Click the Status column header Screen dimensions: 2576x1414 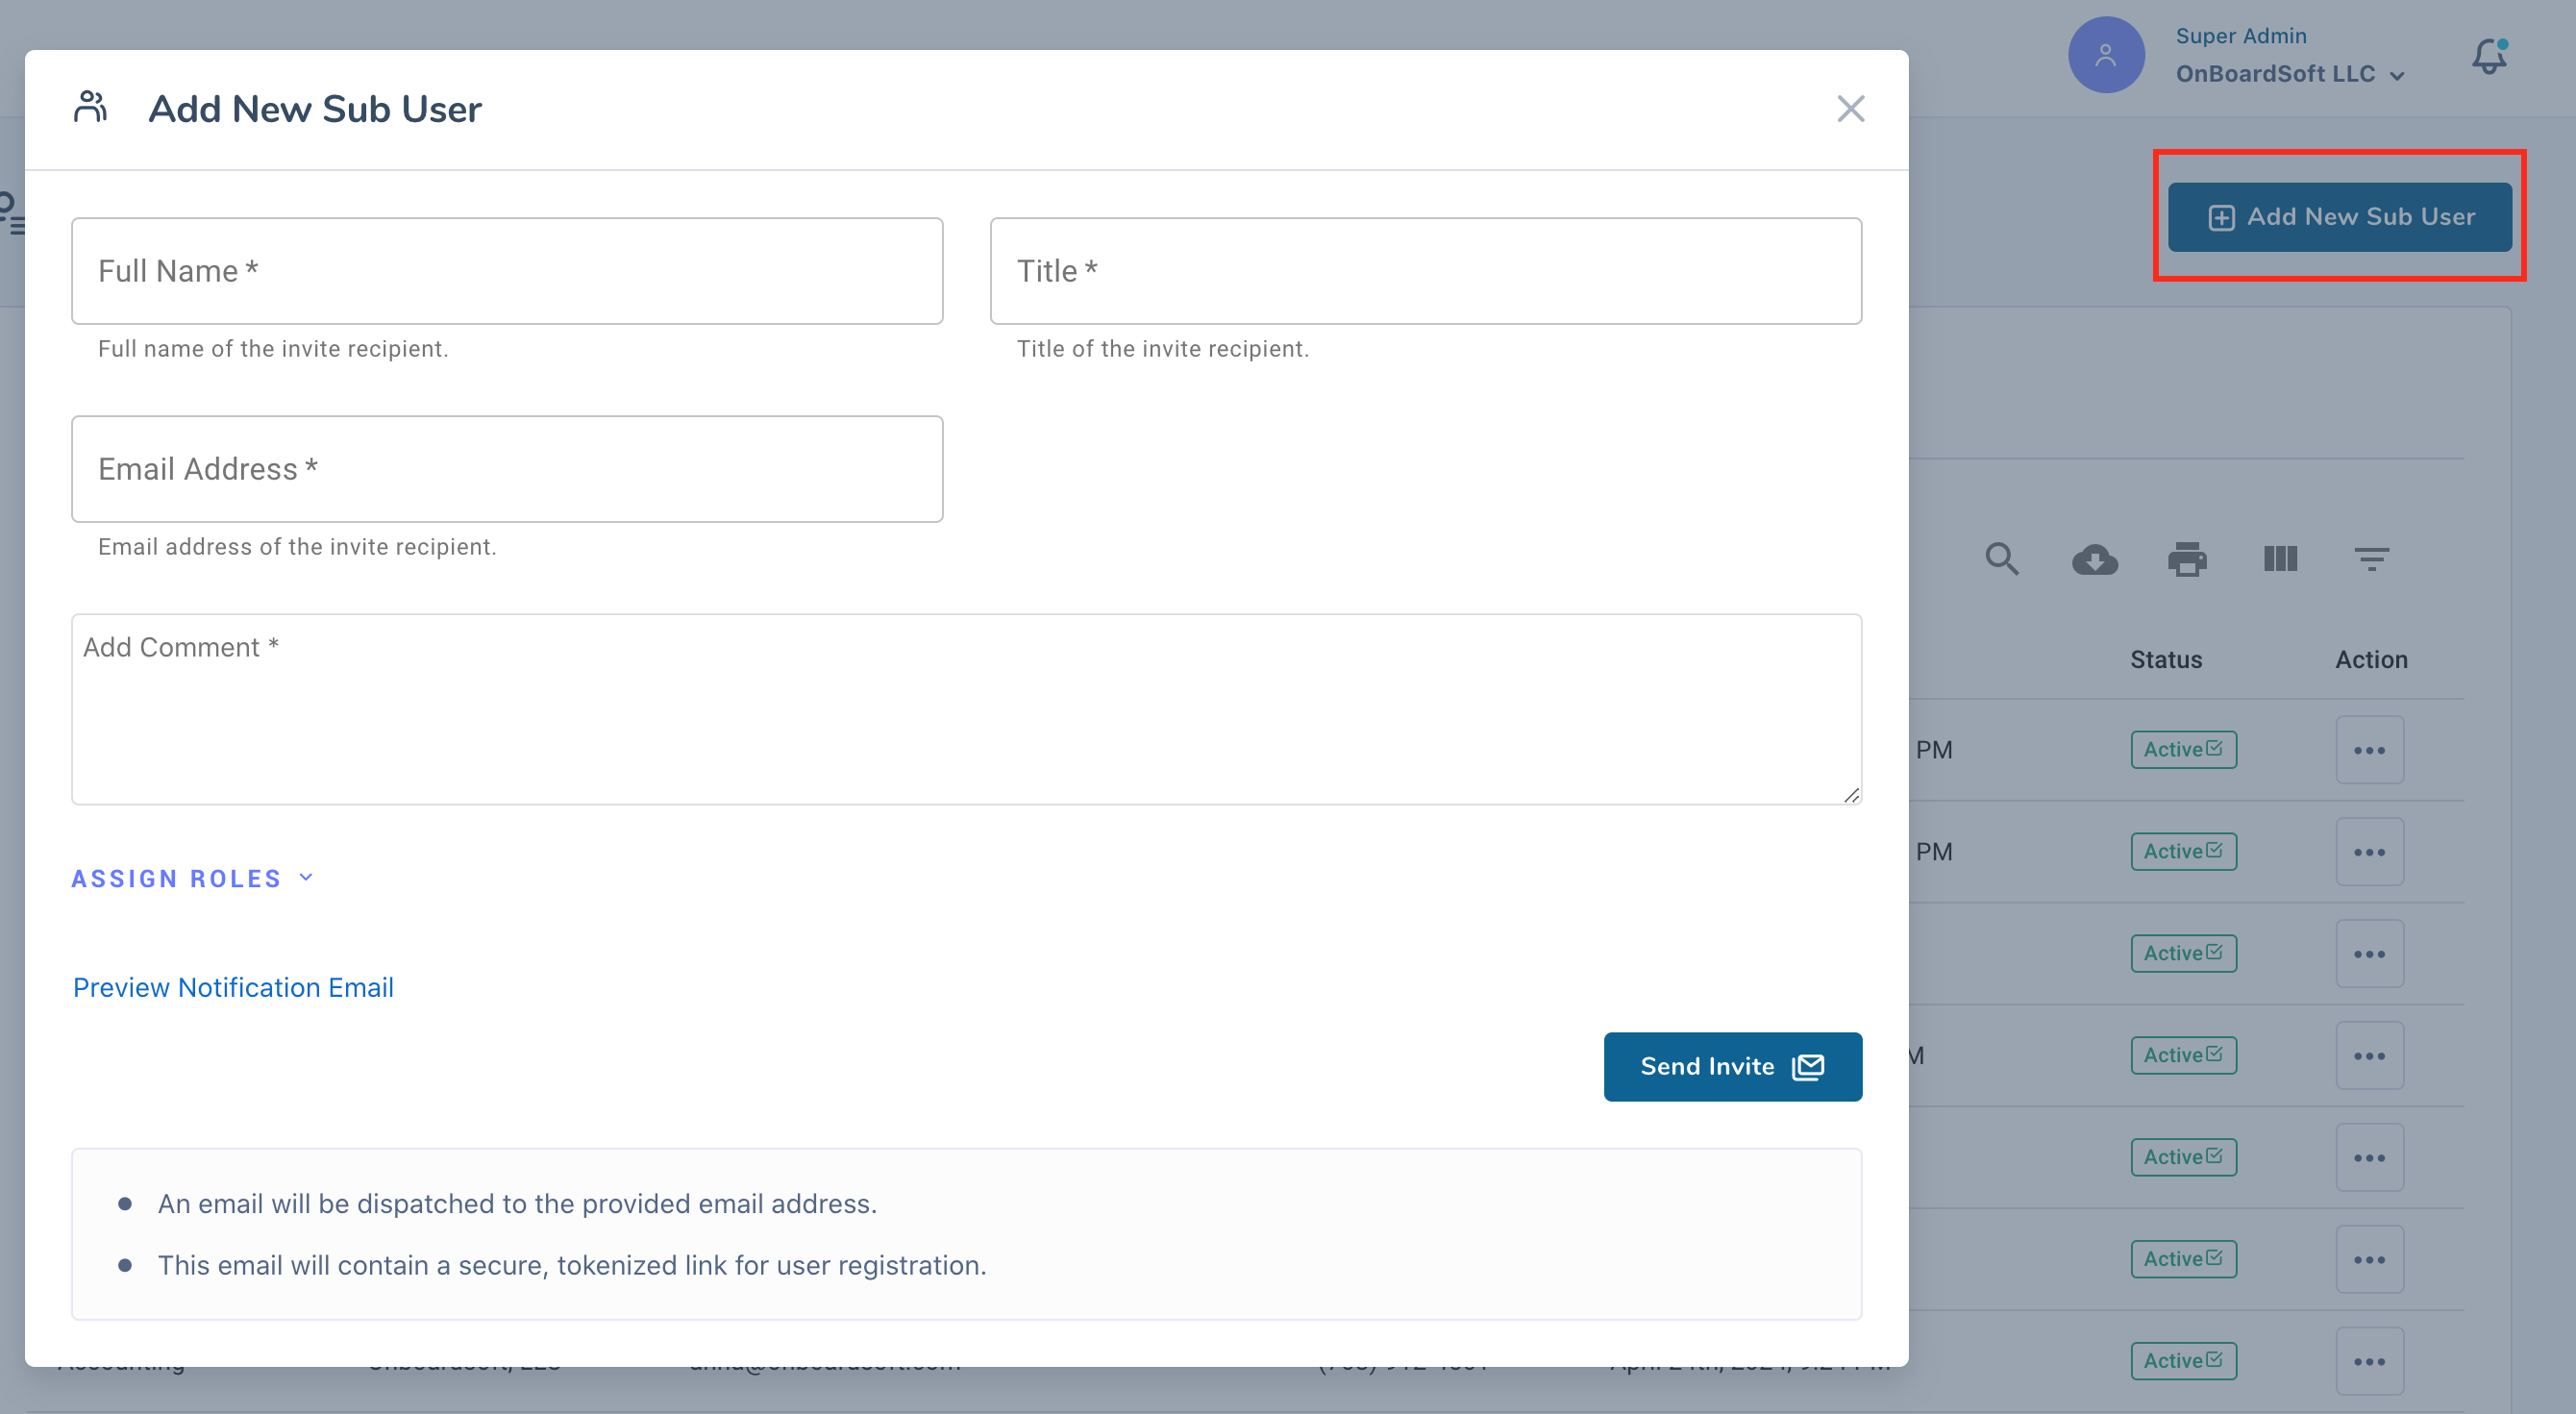(2166, 659)
